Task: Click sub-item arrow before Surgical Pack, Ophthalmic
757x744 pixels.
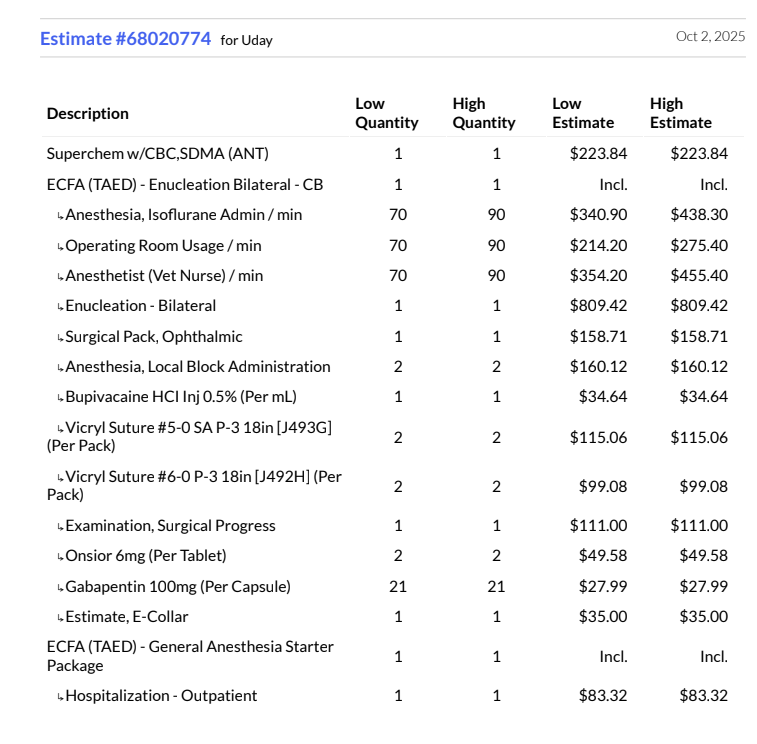Action: pyautogui.click(x=60, y=338)
